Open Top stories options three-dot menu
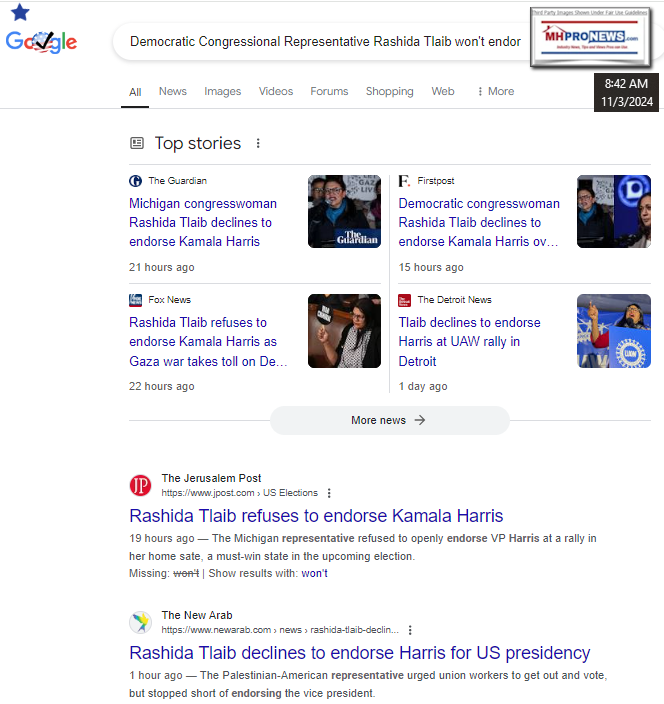The image size is (664, 704). coord(258,143)
